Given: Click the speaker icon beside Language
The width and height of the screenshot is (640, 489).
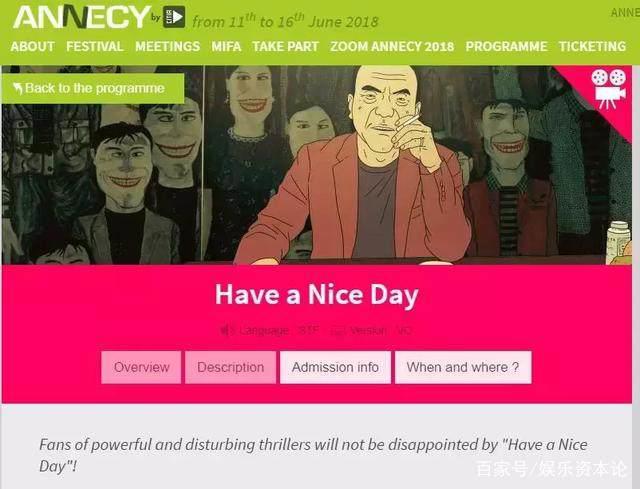Looking at the screenshot, I should (x=228, y=330).
